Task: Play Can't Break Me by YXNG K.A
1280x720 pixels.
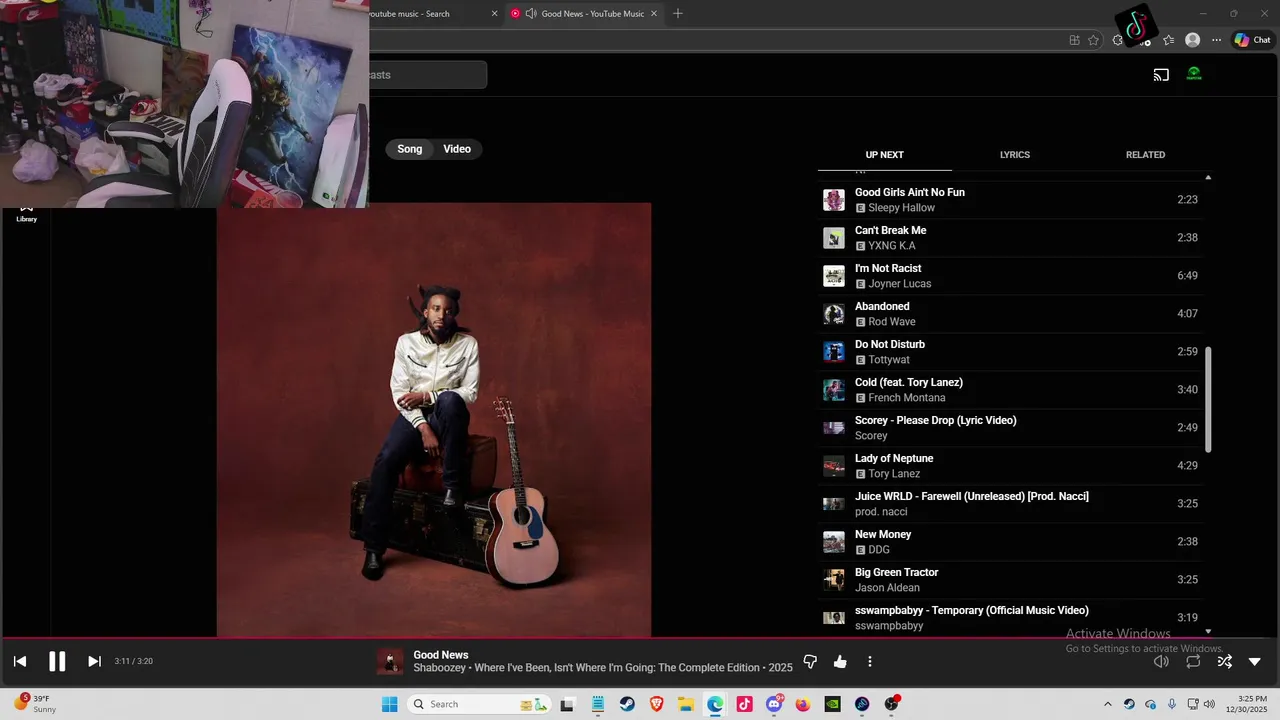Action: tap(1010, 238)
